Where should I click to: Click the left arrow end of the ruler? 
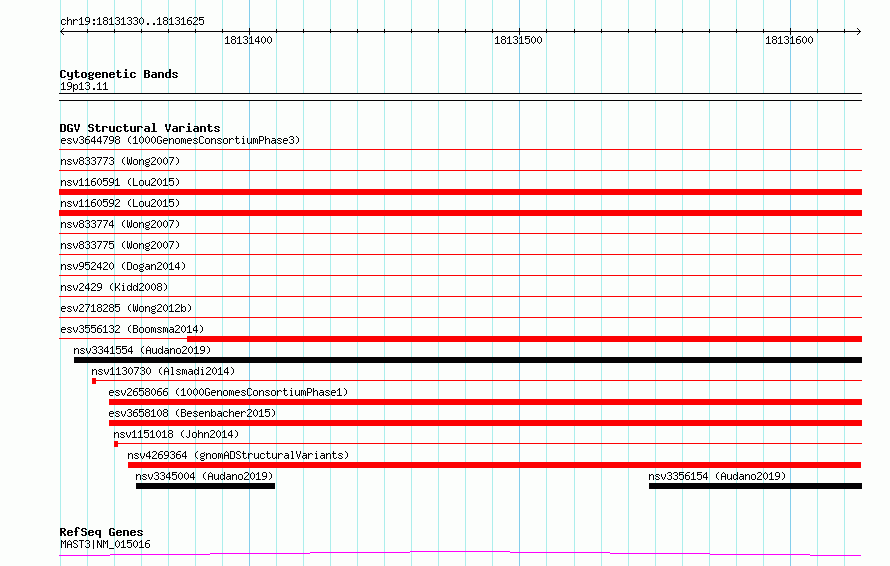click(62, 32)
